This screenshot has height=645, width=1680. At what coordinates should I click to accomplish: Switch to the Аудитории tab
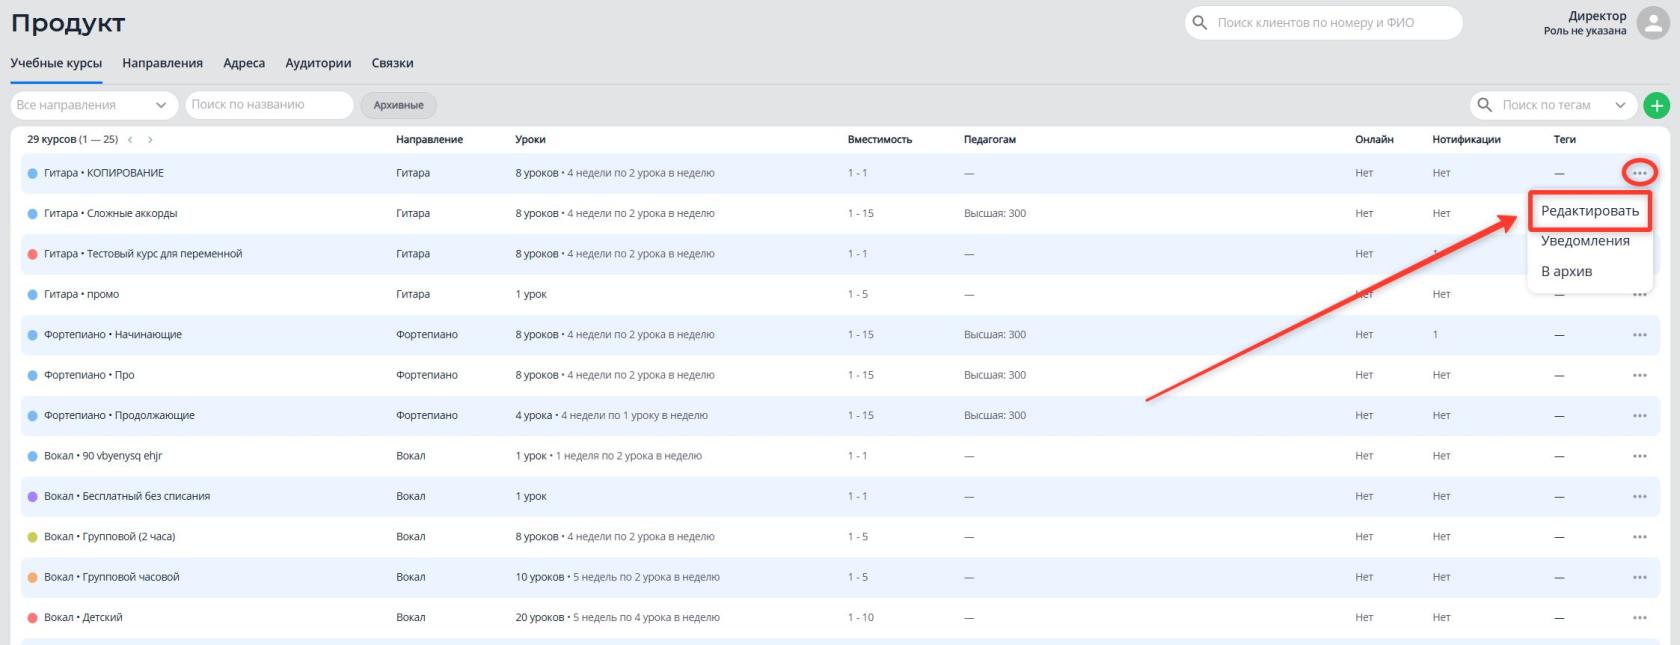coord(318,63)
